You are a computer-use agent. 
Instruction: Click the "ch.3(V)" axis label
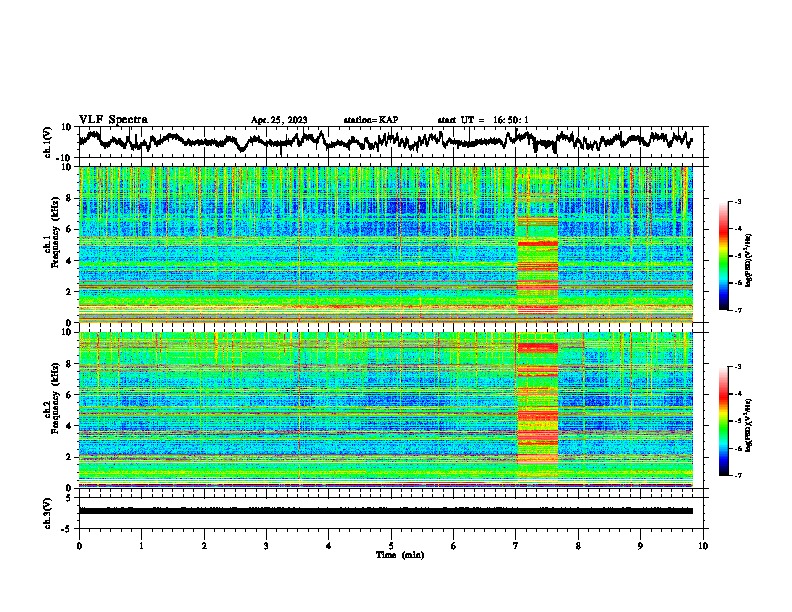click(48, 513)
